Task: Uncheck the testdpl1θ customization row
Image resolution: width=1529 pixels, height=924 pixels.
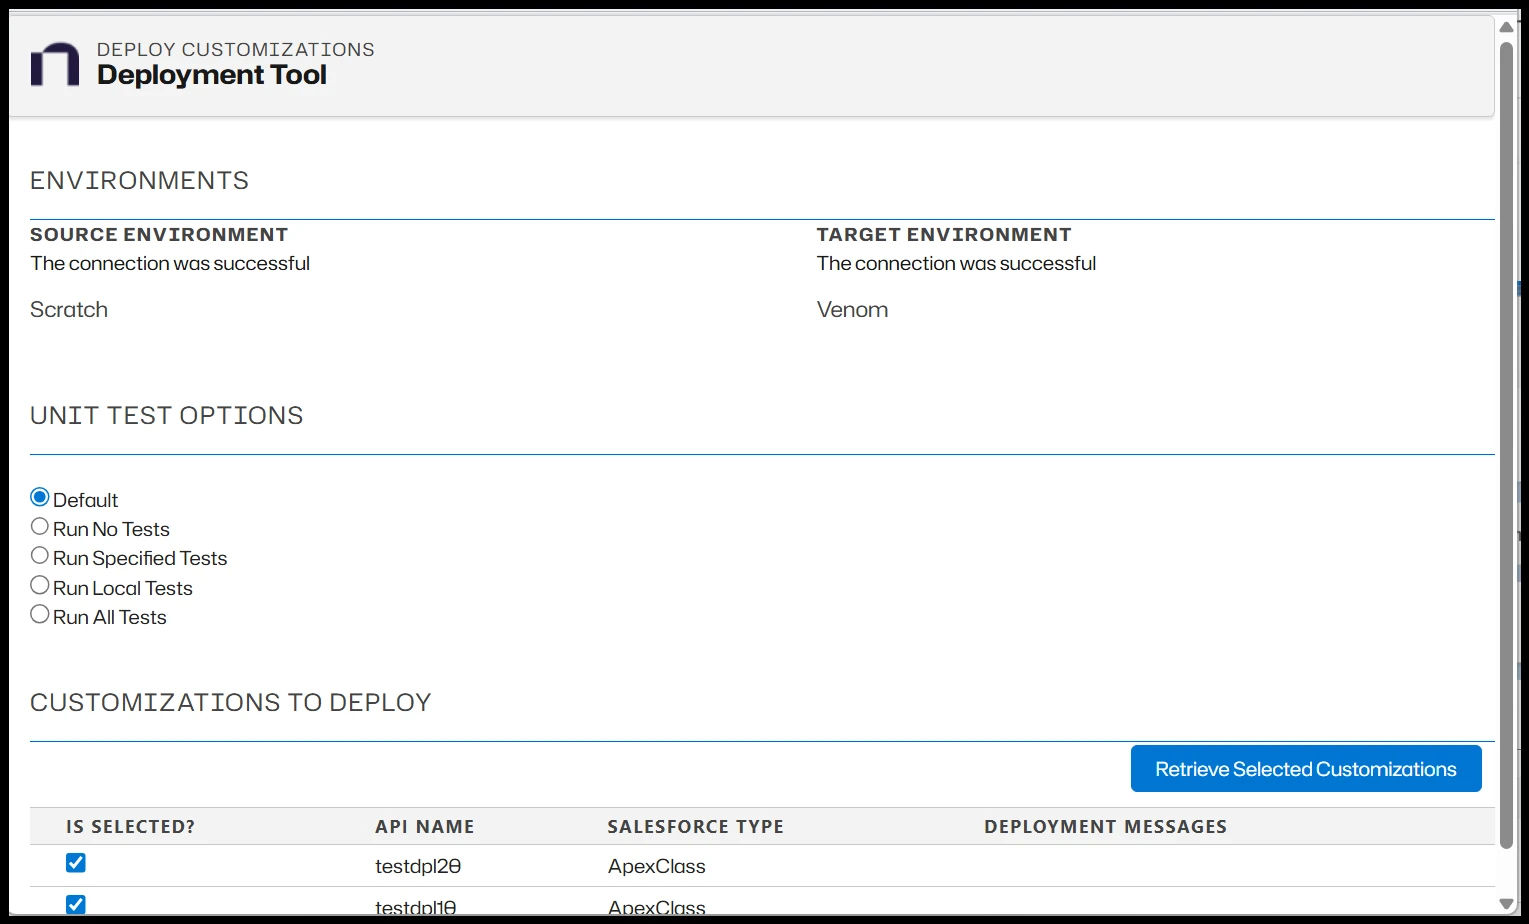Action: pyautogui.click(x=75, y=904)
